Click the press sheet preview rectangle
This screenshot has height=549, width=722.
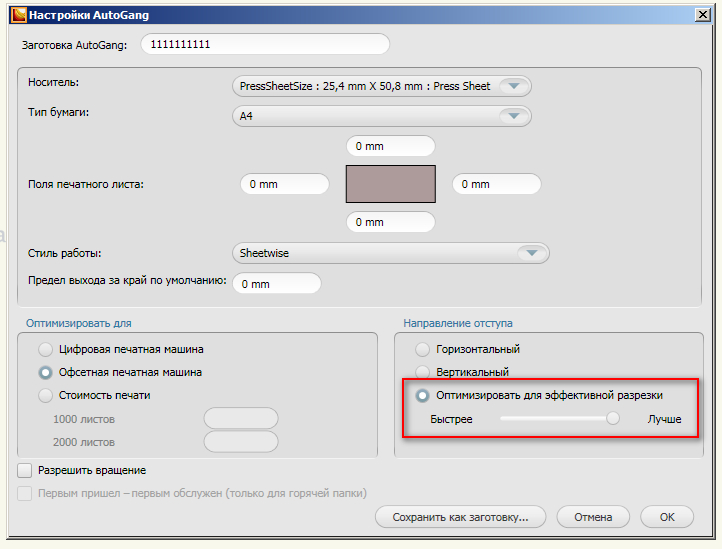click(x=390, y=184)
